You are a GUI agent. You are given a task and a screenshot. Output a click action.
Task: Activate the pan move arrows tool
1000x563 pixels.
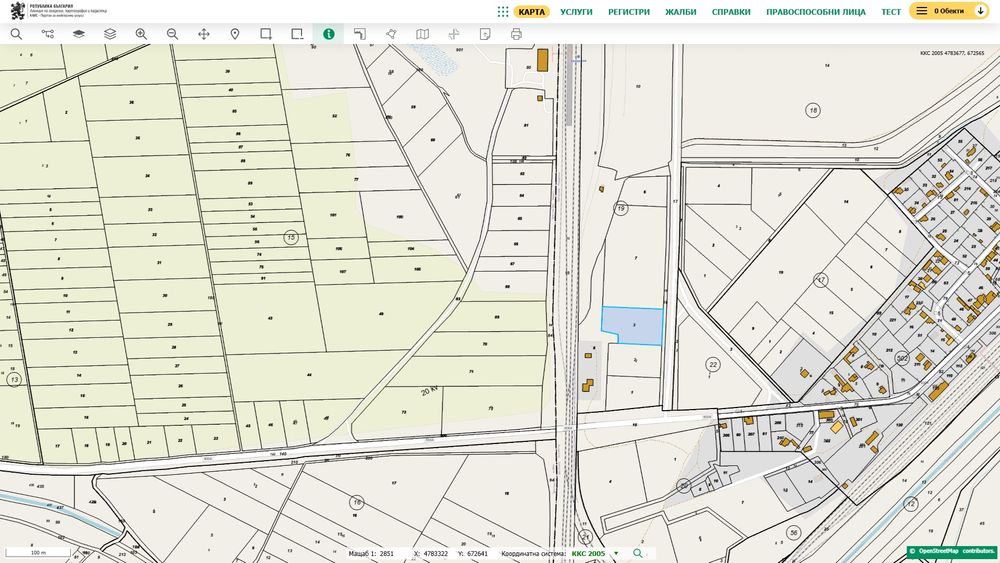coord(204,34)
